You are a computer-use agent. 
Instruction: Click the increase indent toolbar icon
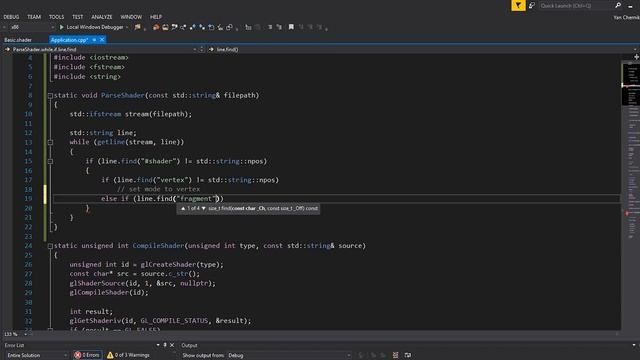click(279, 27)
